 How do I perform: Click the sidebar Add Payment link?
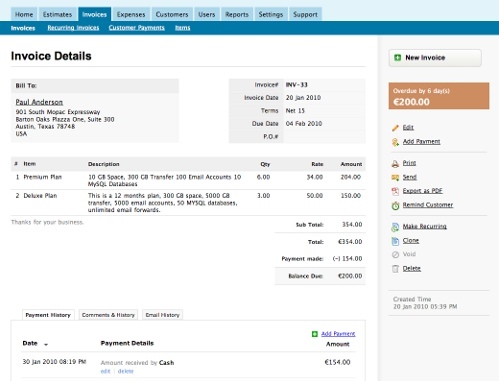point(421,141)
